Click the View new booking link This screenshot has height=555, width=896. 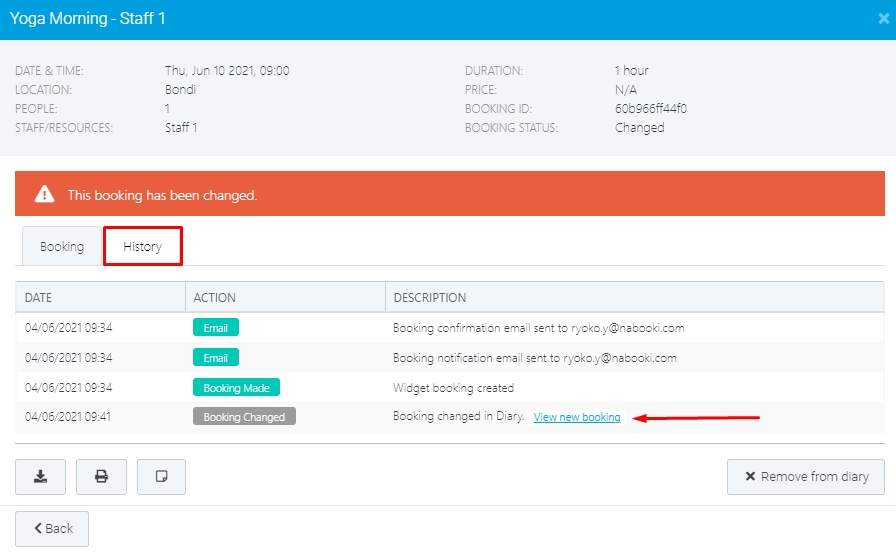(577, 417)
